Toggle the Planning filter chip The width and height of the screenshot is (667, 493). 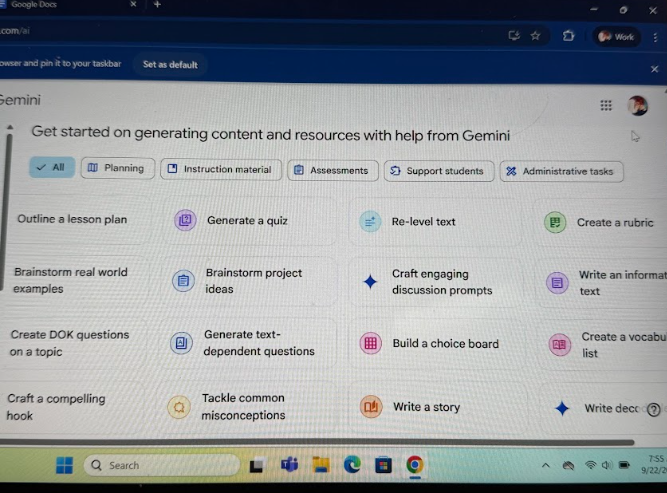[117, 168]
